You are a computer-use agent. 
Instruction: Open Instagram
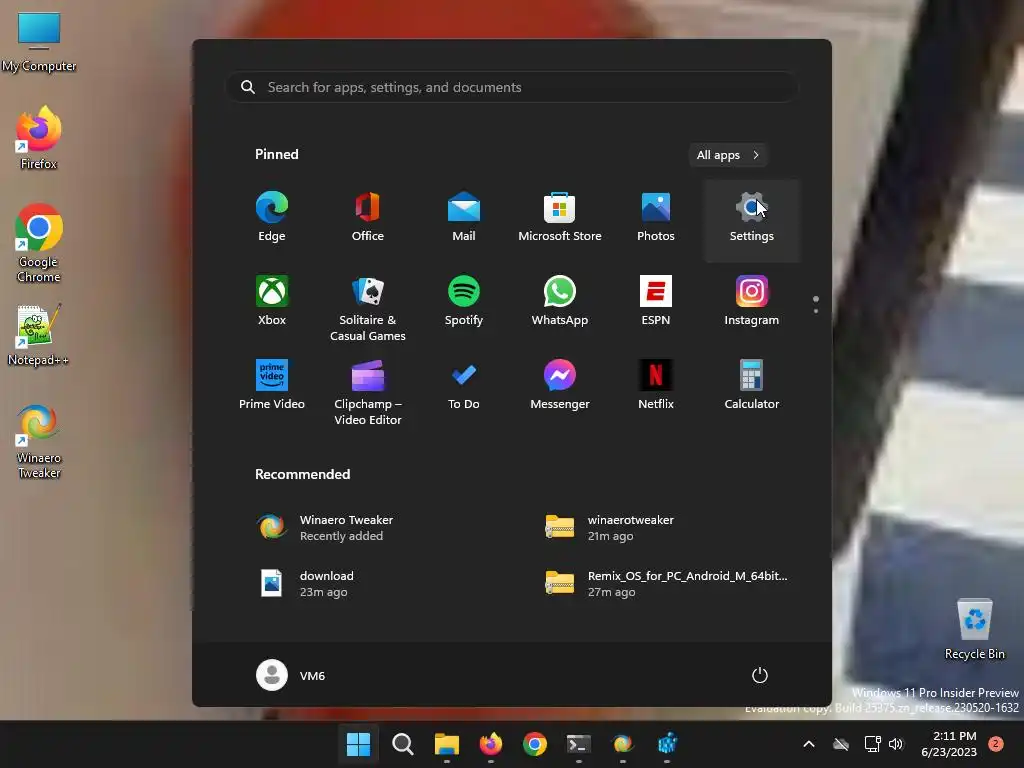pos(752,301)
